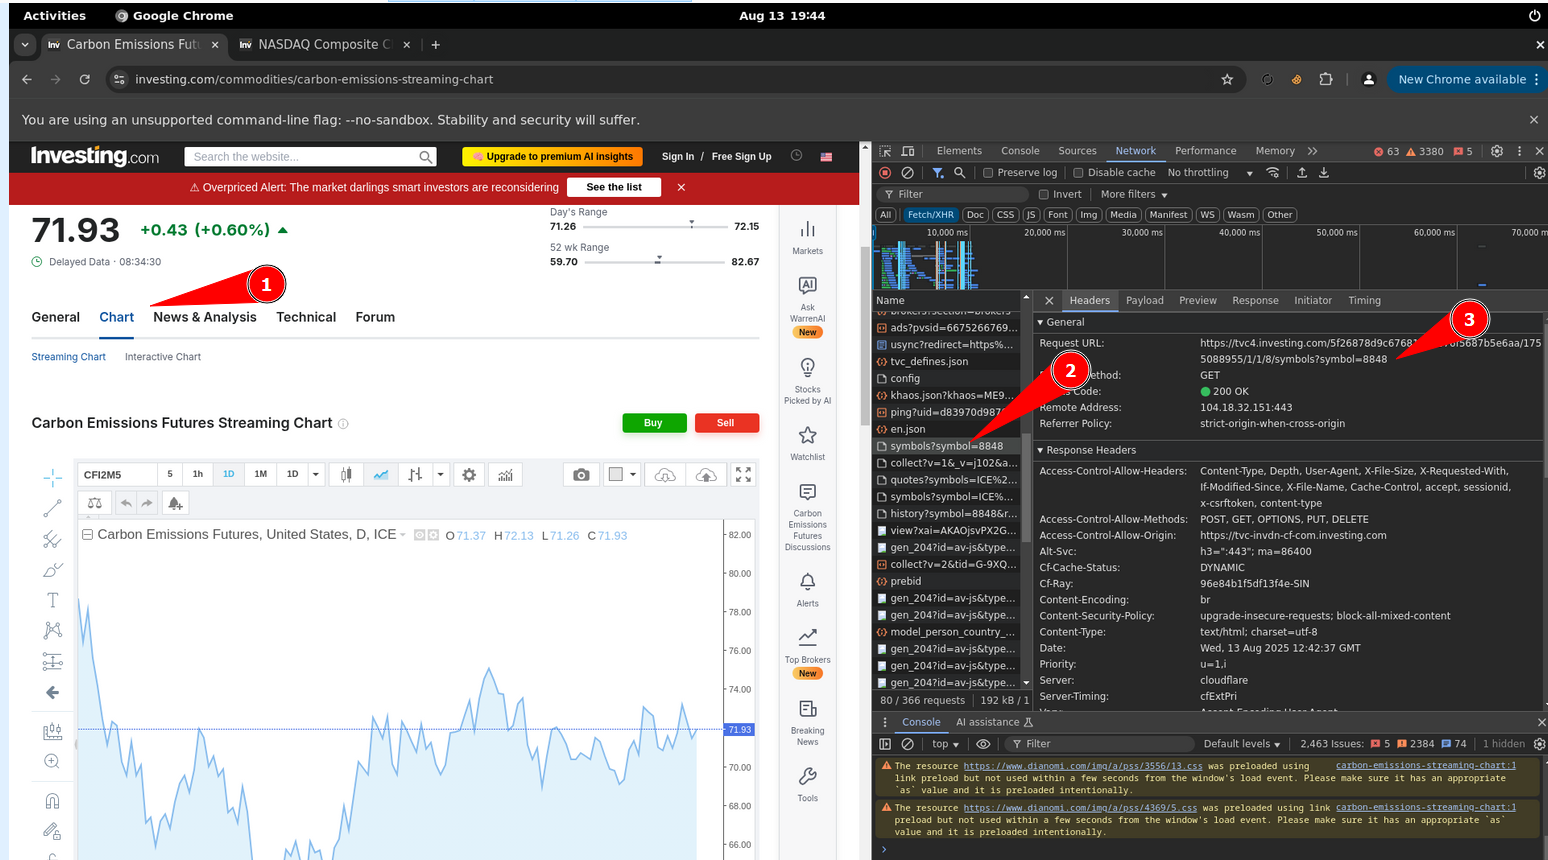The height and width of the screenshot is (860, 1548).
Task: Click the See the list button
Action: point(614,187)
